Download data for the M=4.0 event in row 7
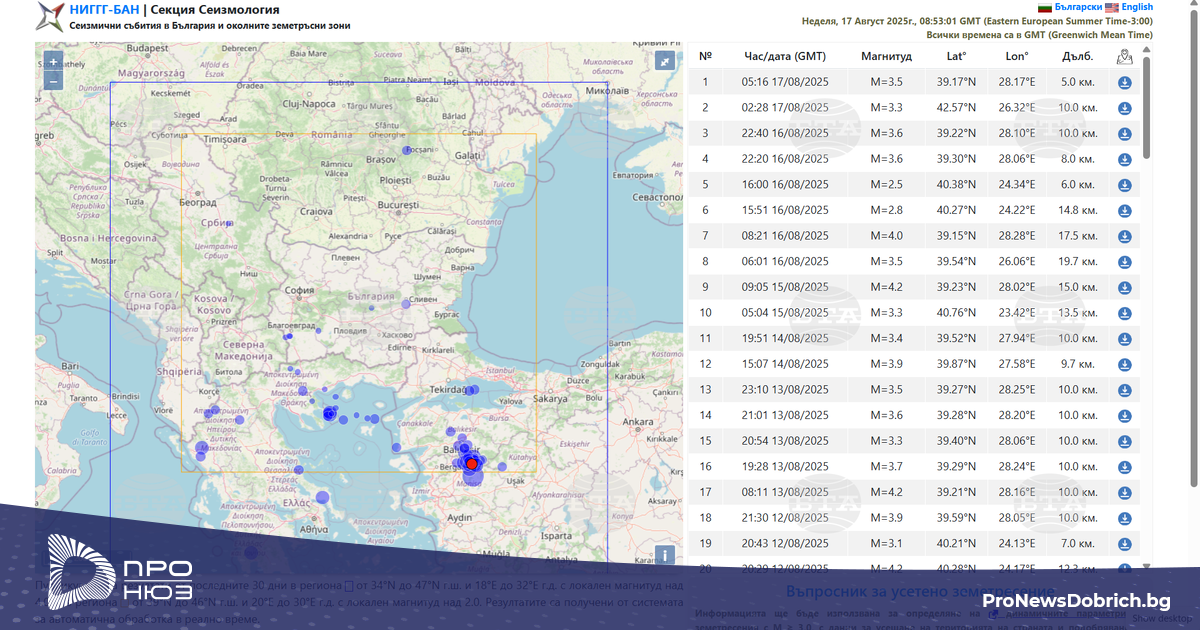The image size is (1200, 630). (1124, 236)
